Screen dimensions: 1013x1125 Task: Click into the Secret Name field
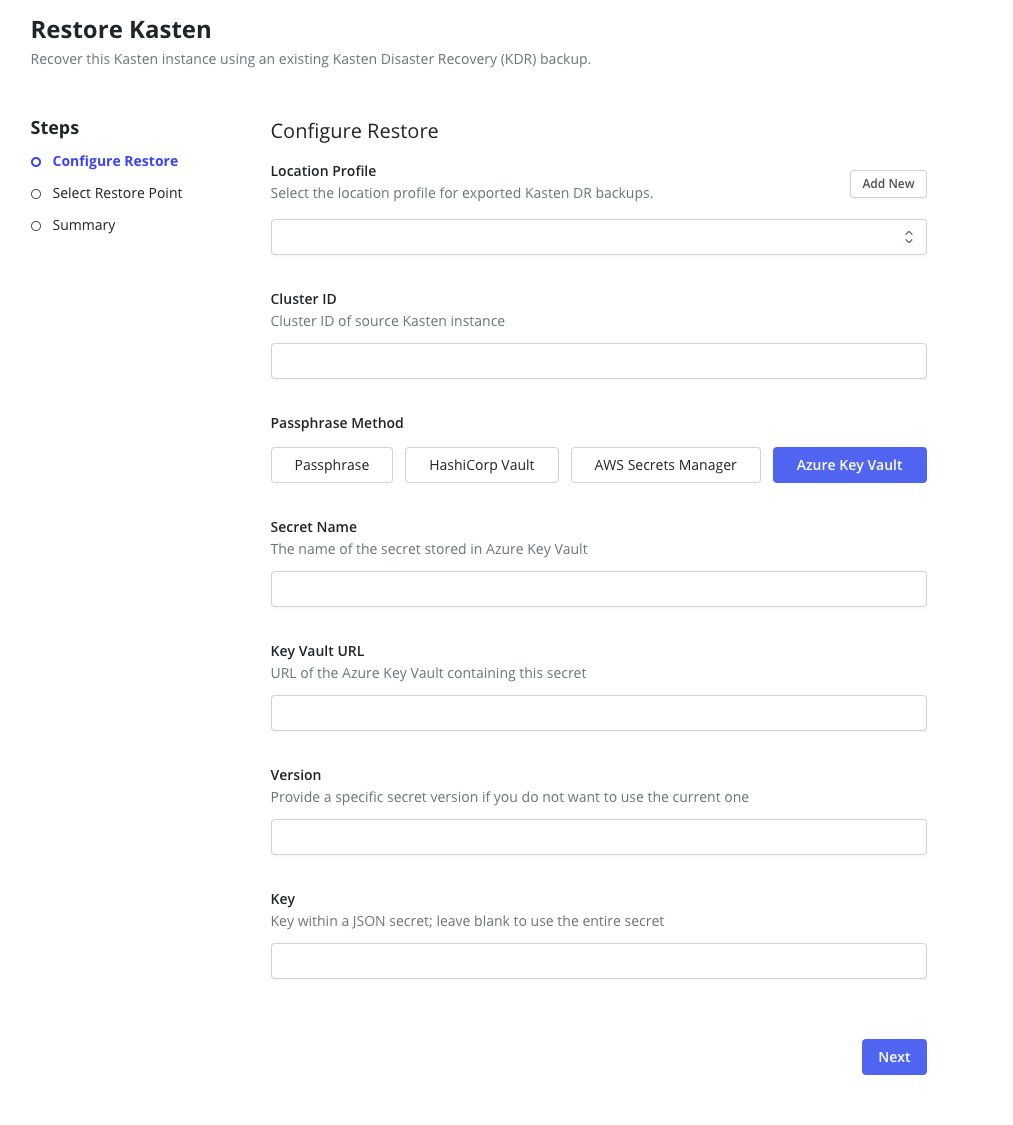598,589
